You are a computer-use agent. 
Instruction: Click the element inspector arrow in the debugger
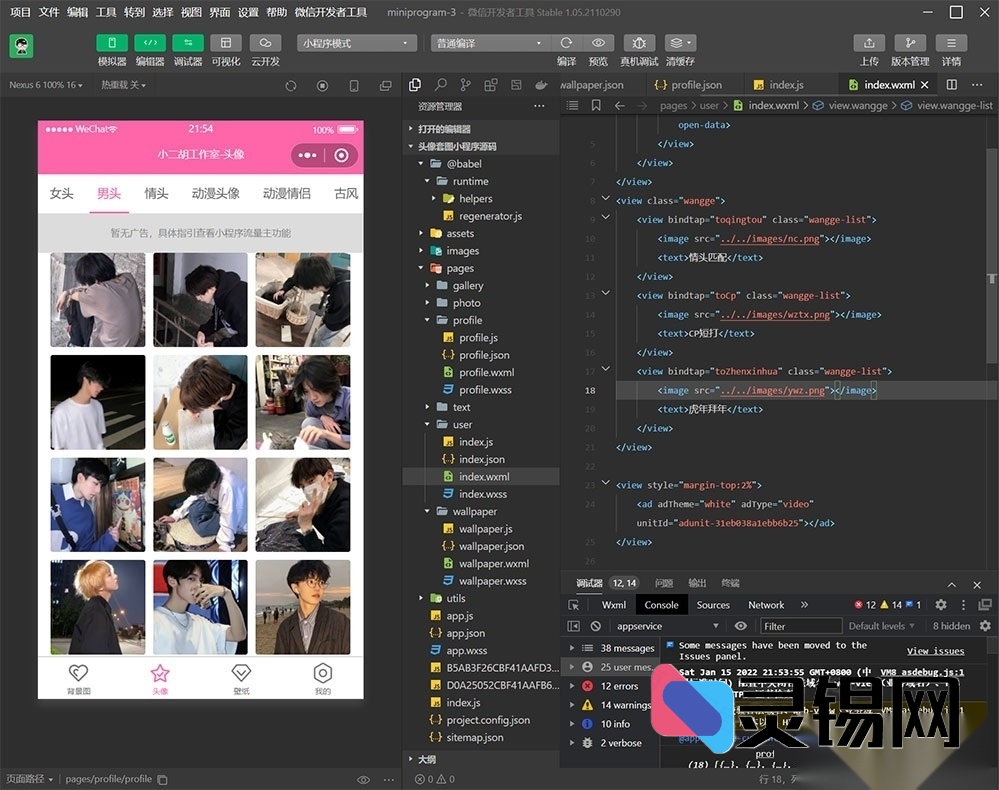tap(574, 605)
